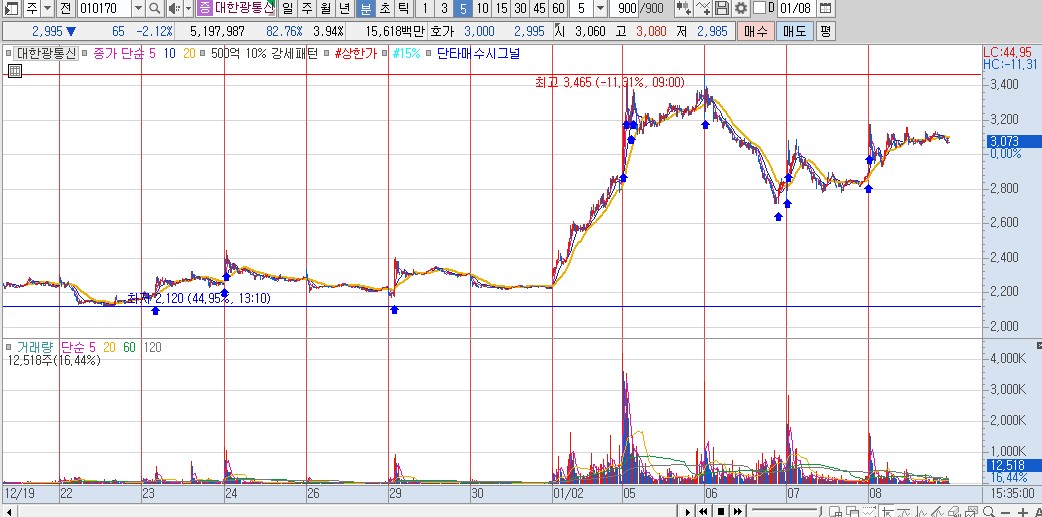
Task: Toggle the #상한가 legend marker
Action: point(327,53)
